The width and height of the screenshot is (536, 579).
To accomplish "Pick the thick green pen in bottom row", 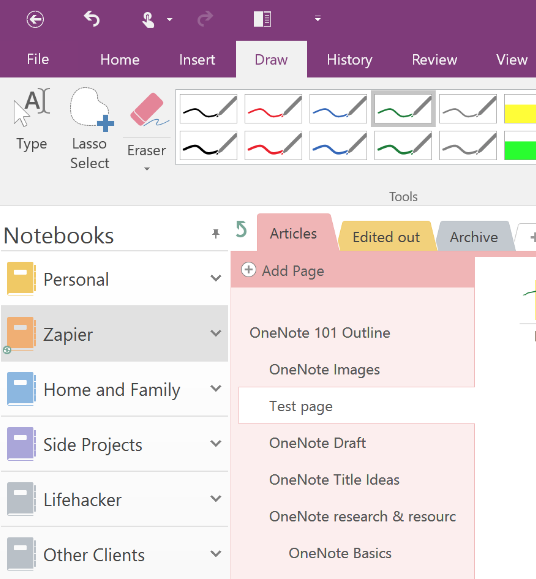I will [403, 145].
